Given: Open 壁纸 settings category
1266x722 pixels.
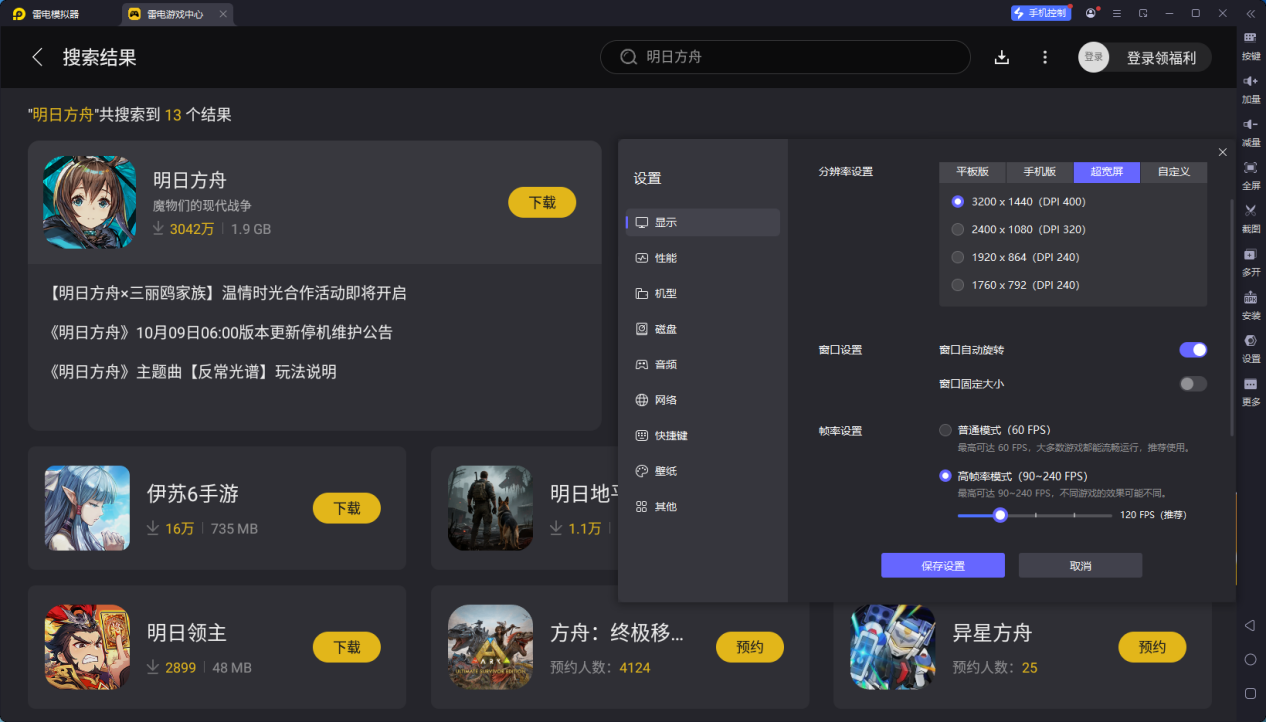Looking at the screenshot, I should pos(703,471).
